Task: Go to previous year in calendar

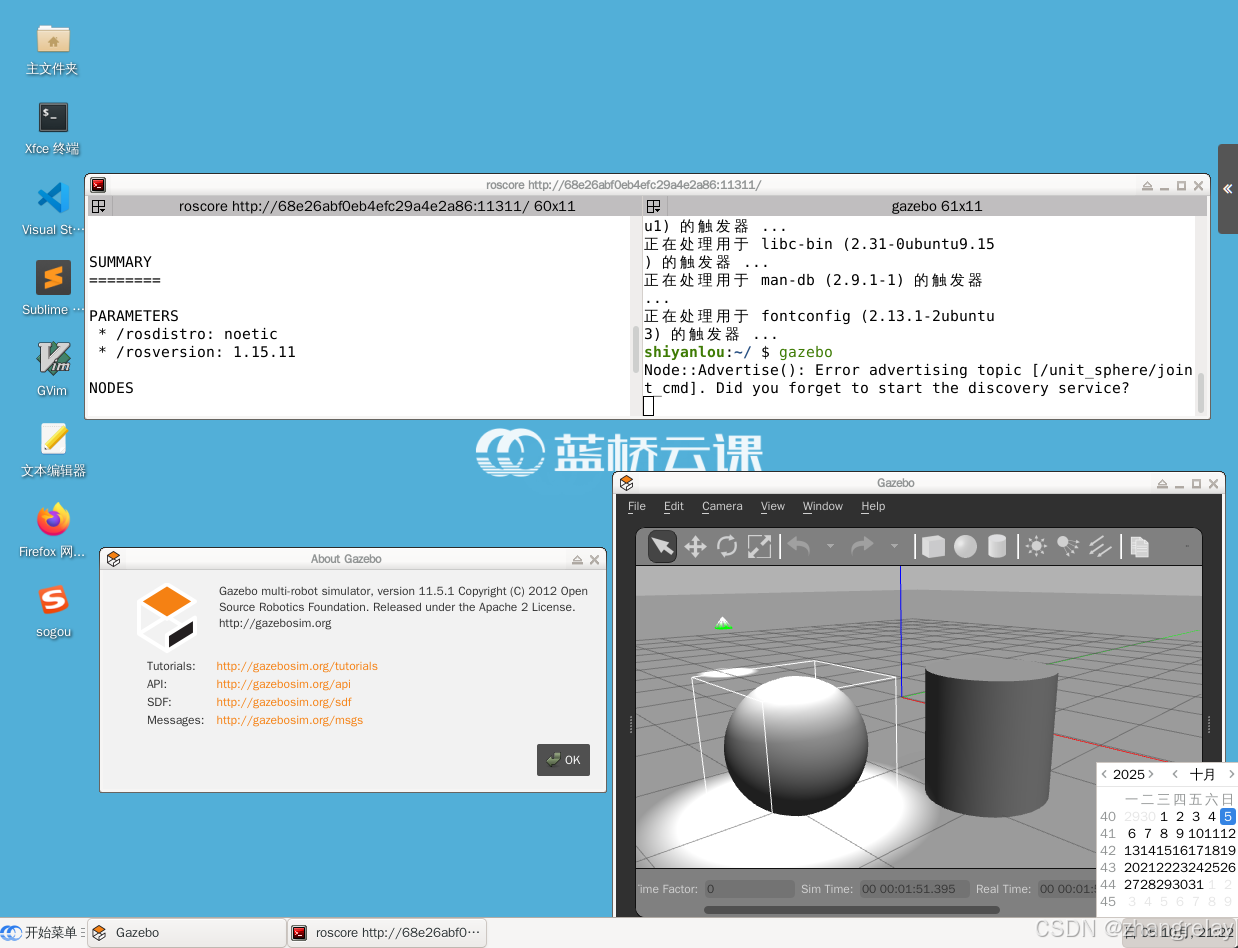Action: (1104, 774)
